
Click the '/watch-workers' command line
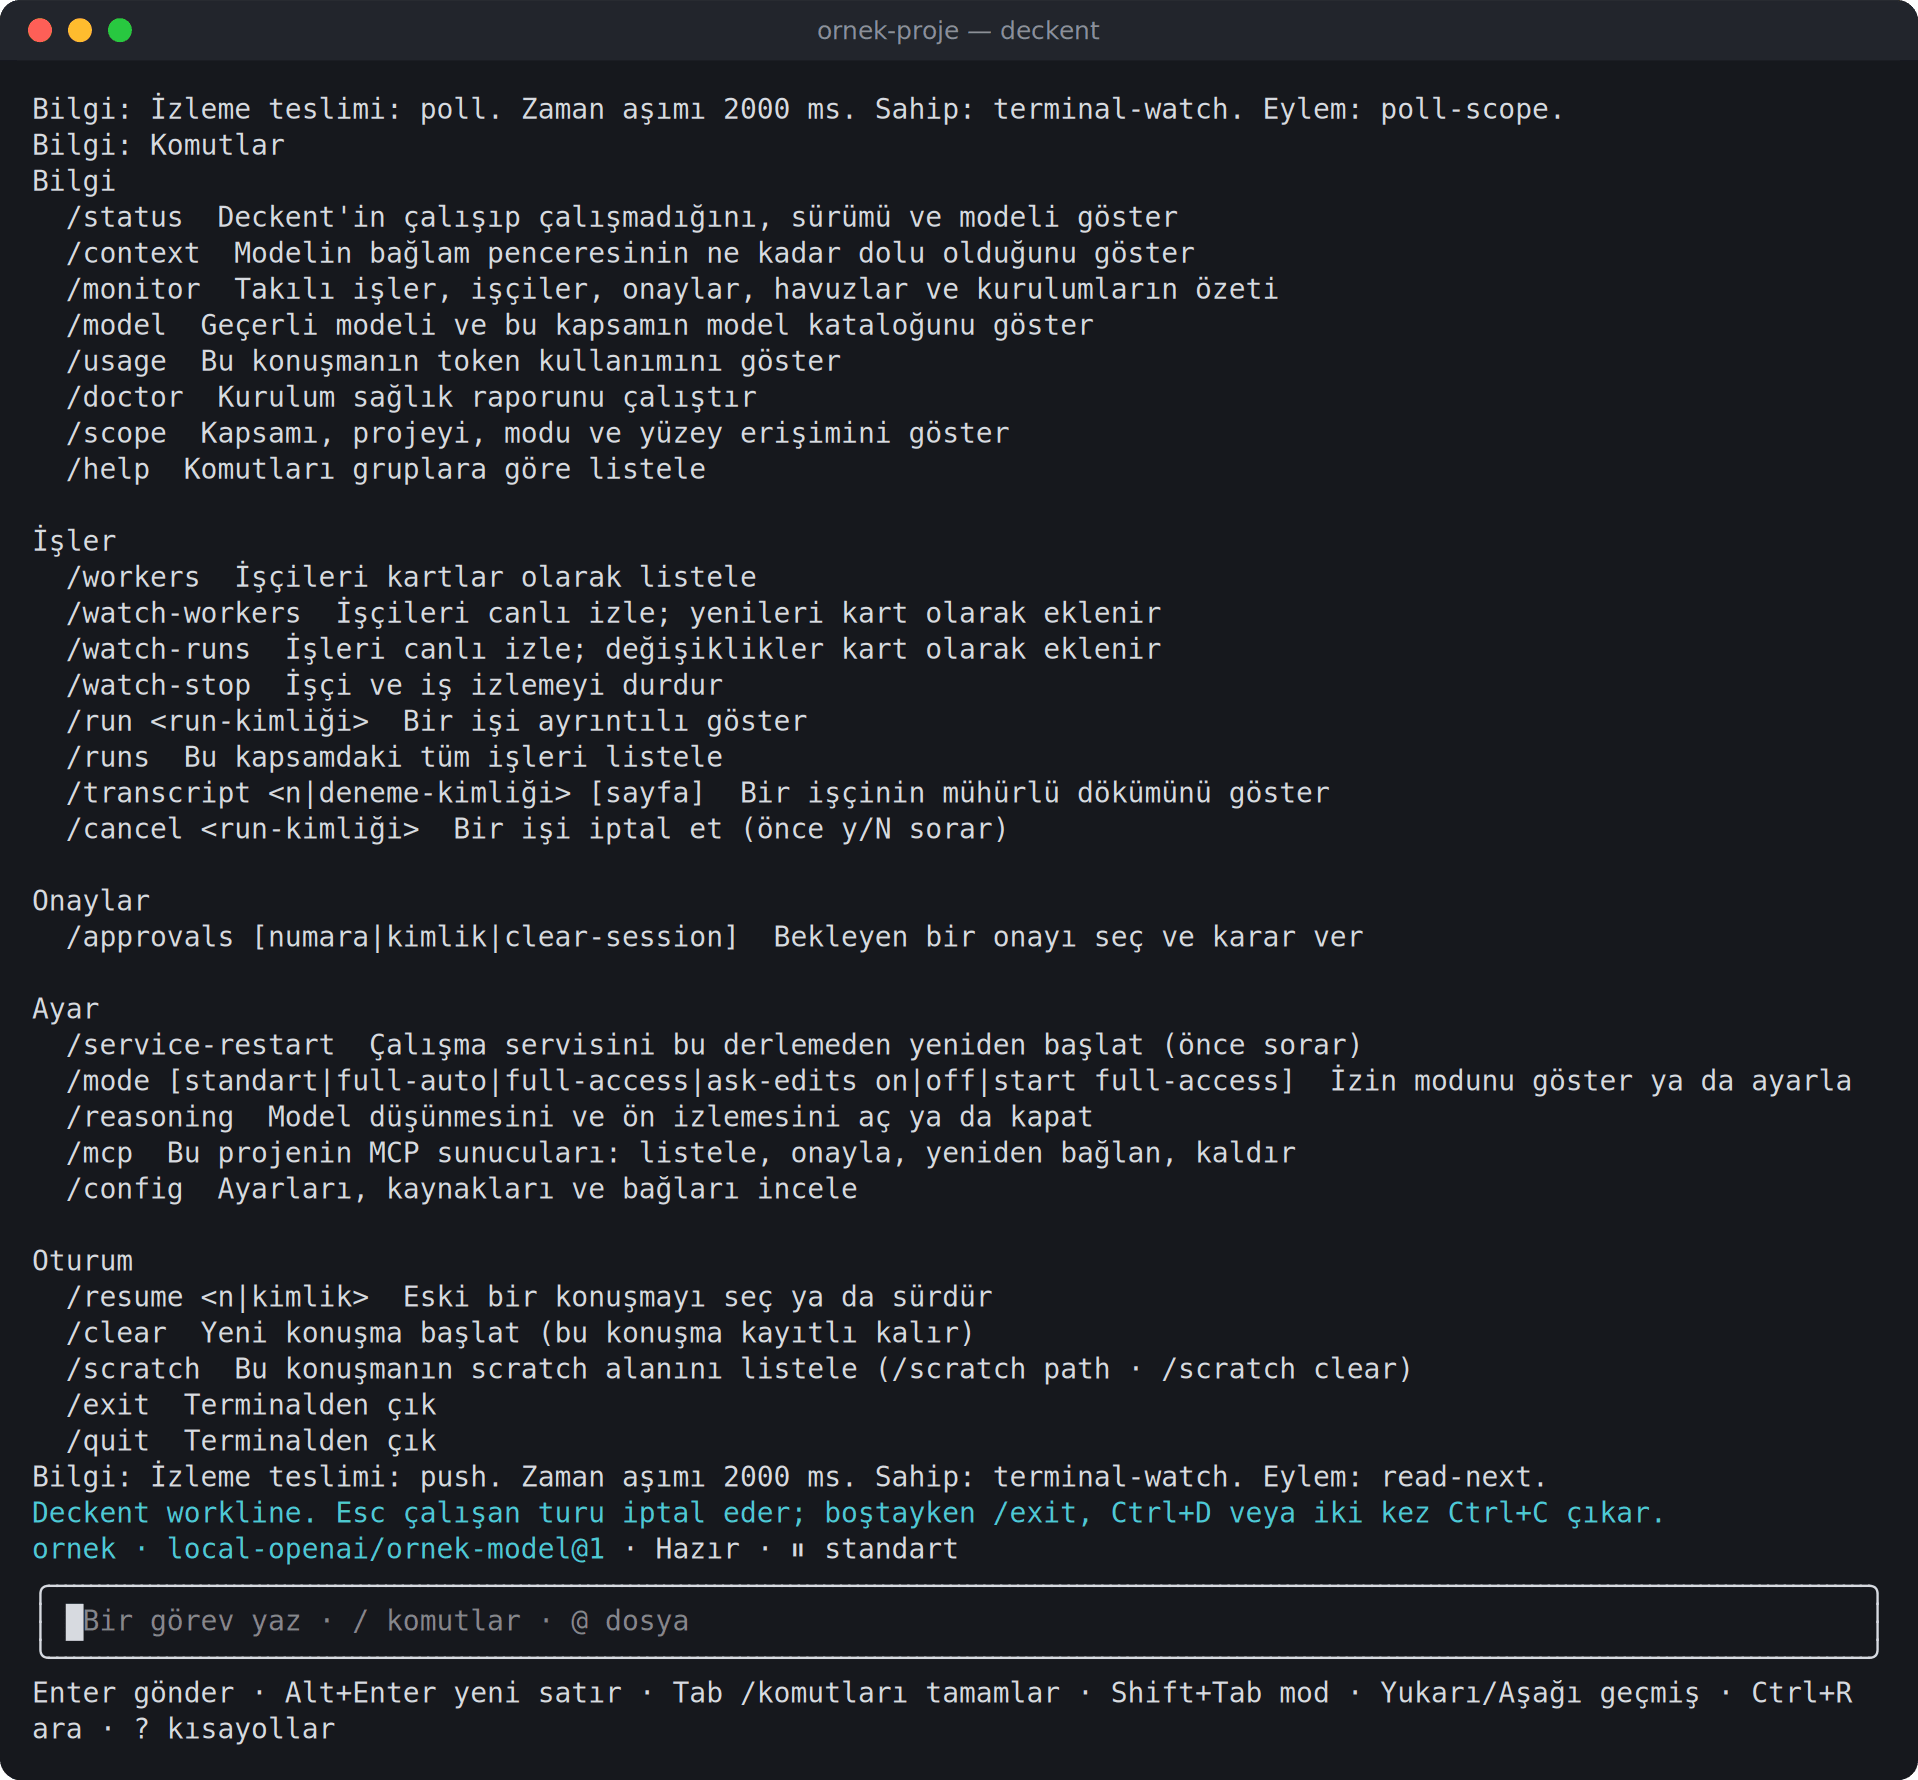(x=613, y=613)
